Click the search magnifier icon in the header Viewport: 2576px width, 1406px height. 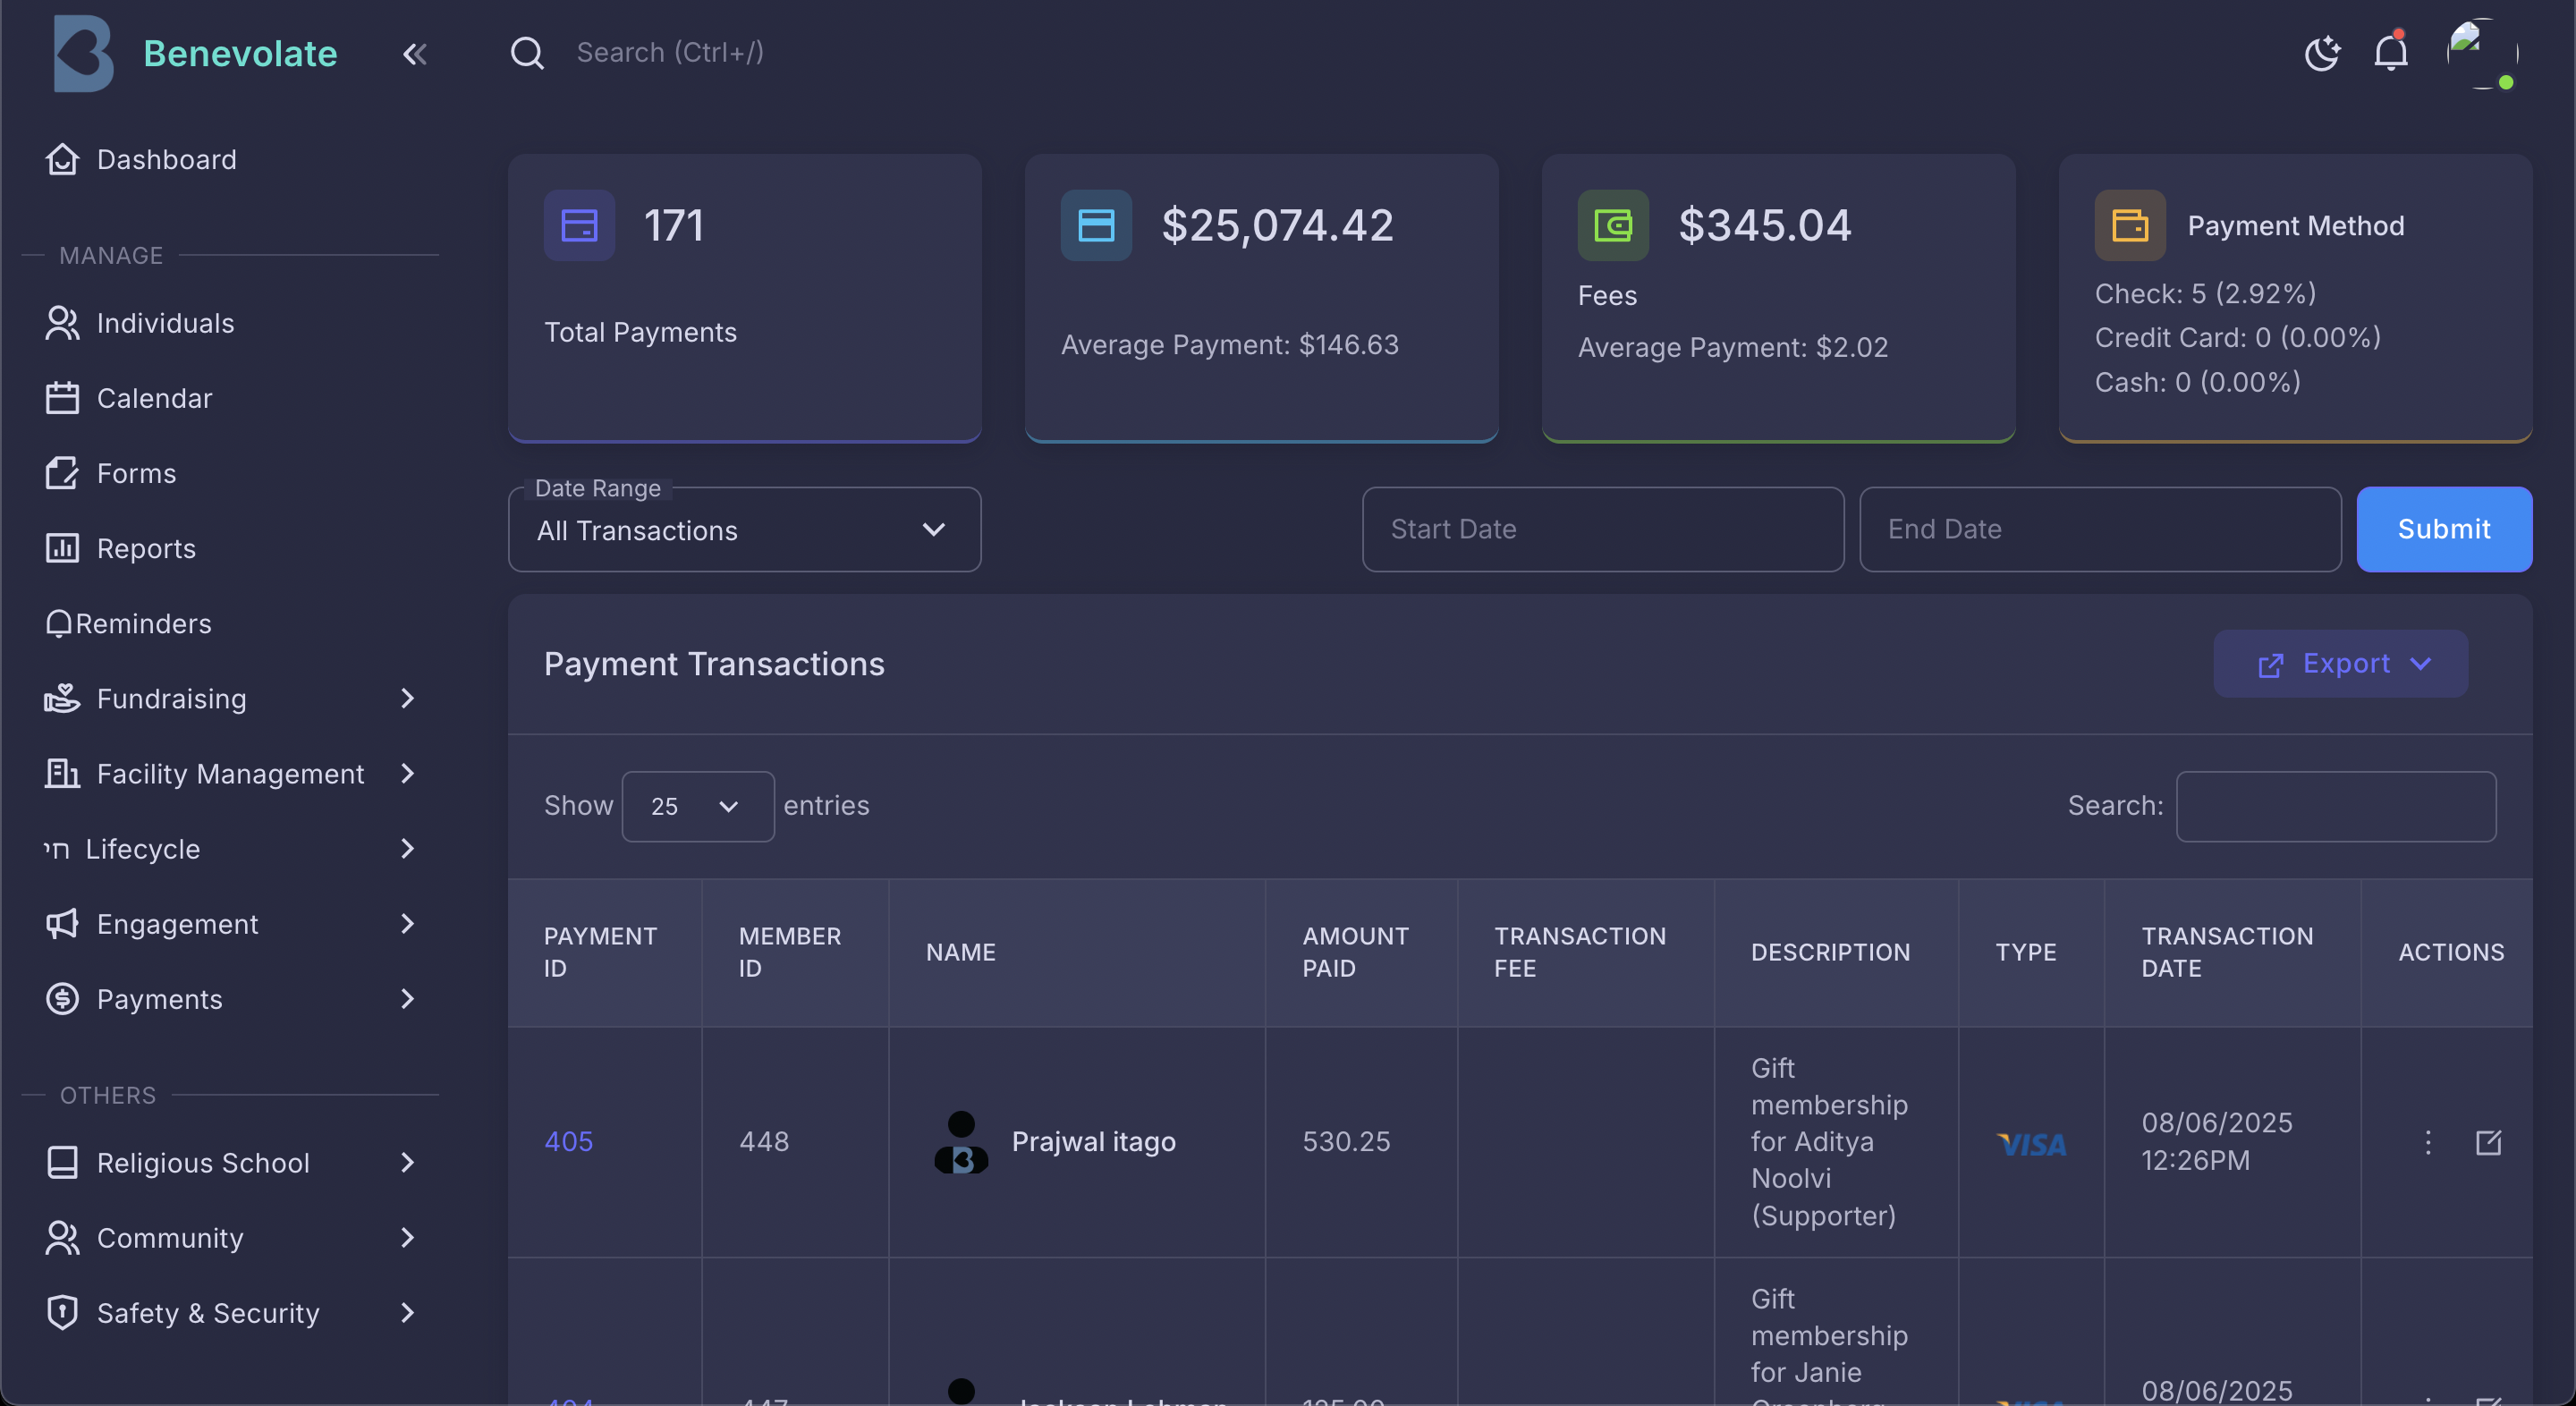(528, 52)
